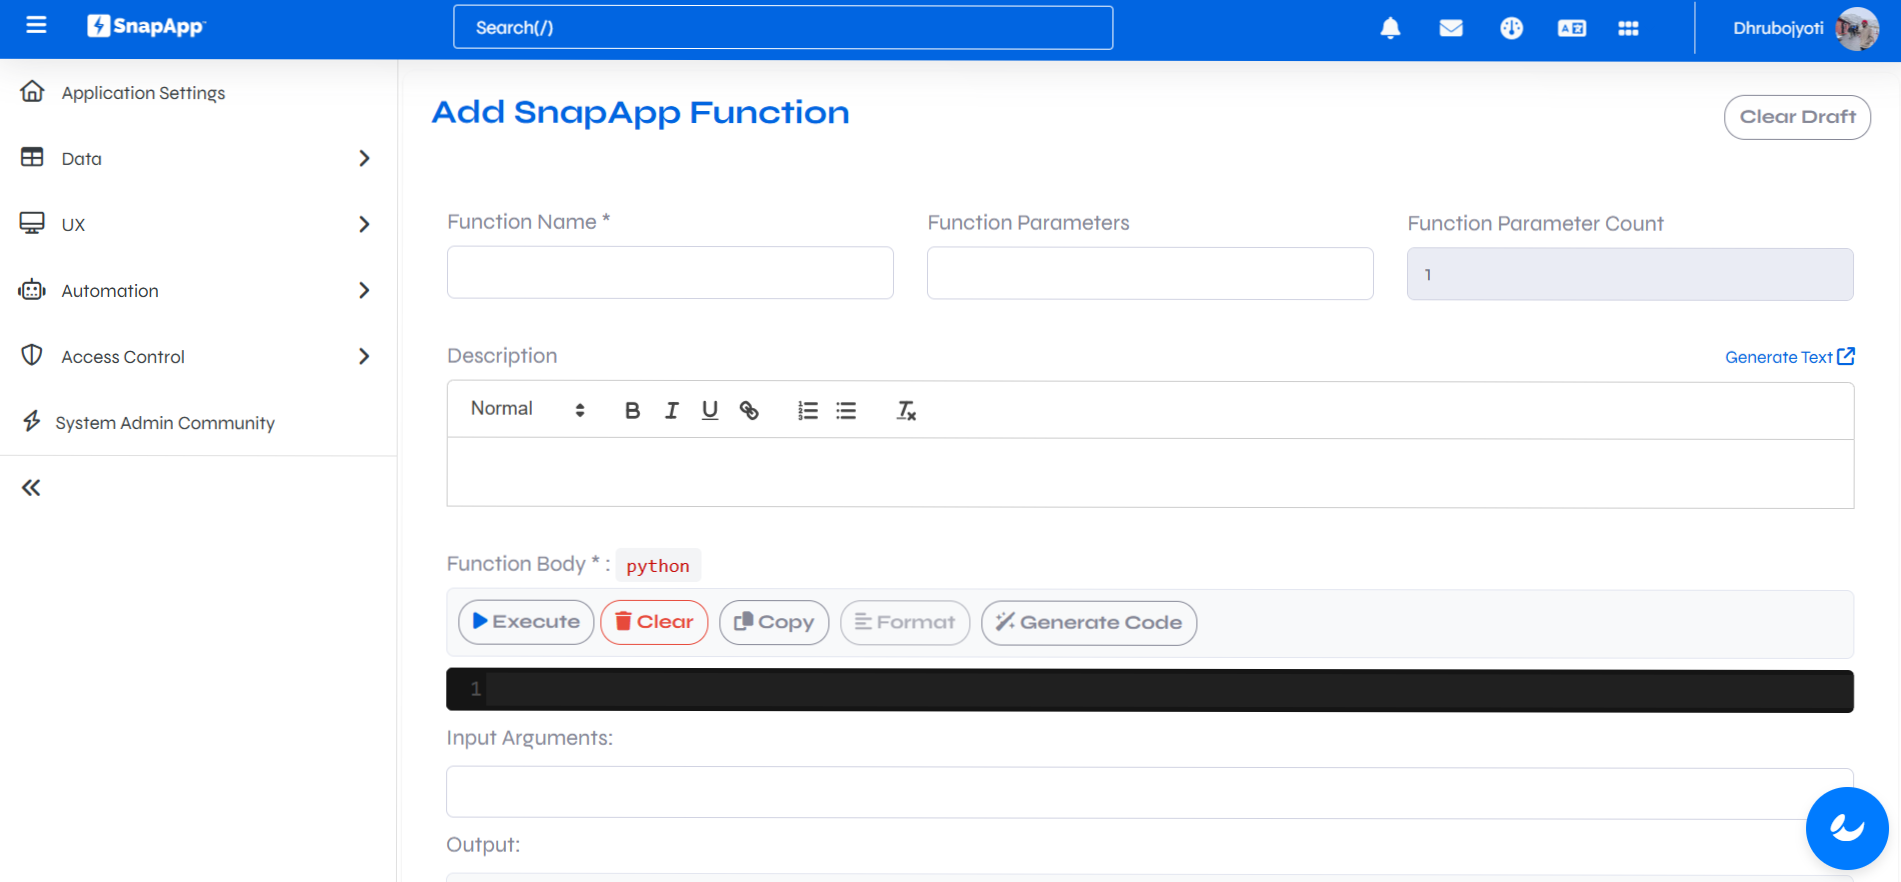Open the language translation icon
Image resolution: width=1901 pixels, height=882 pixels.
point(1572,28)
